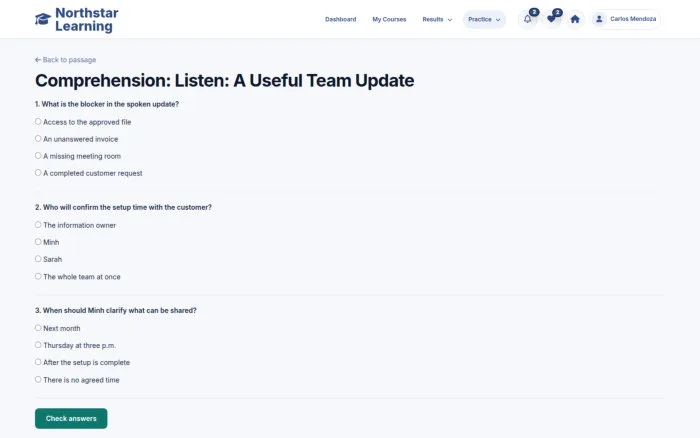Image resolution: width=700 pixels, height=438 pixels.
Task: Open the notifications bell icon
Action: tap(528, 19)
